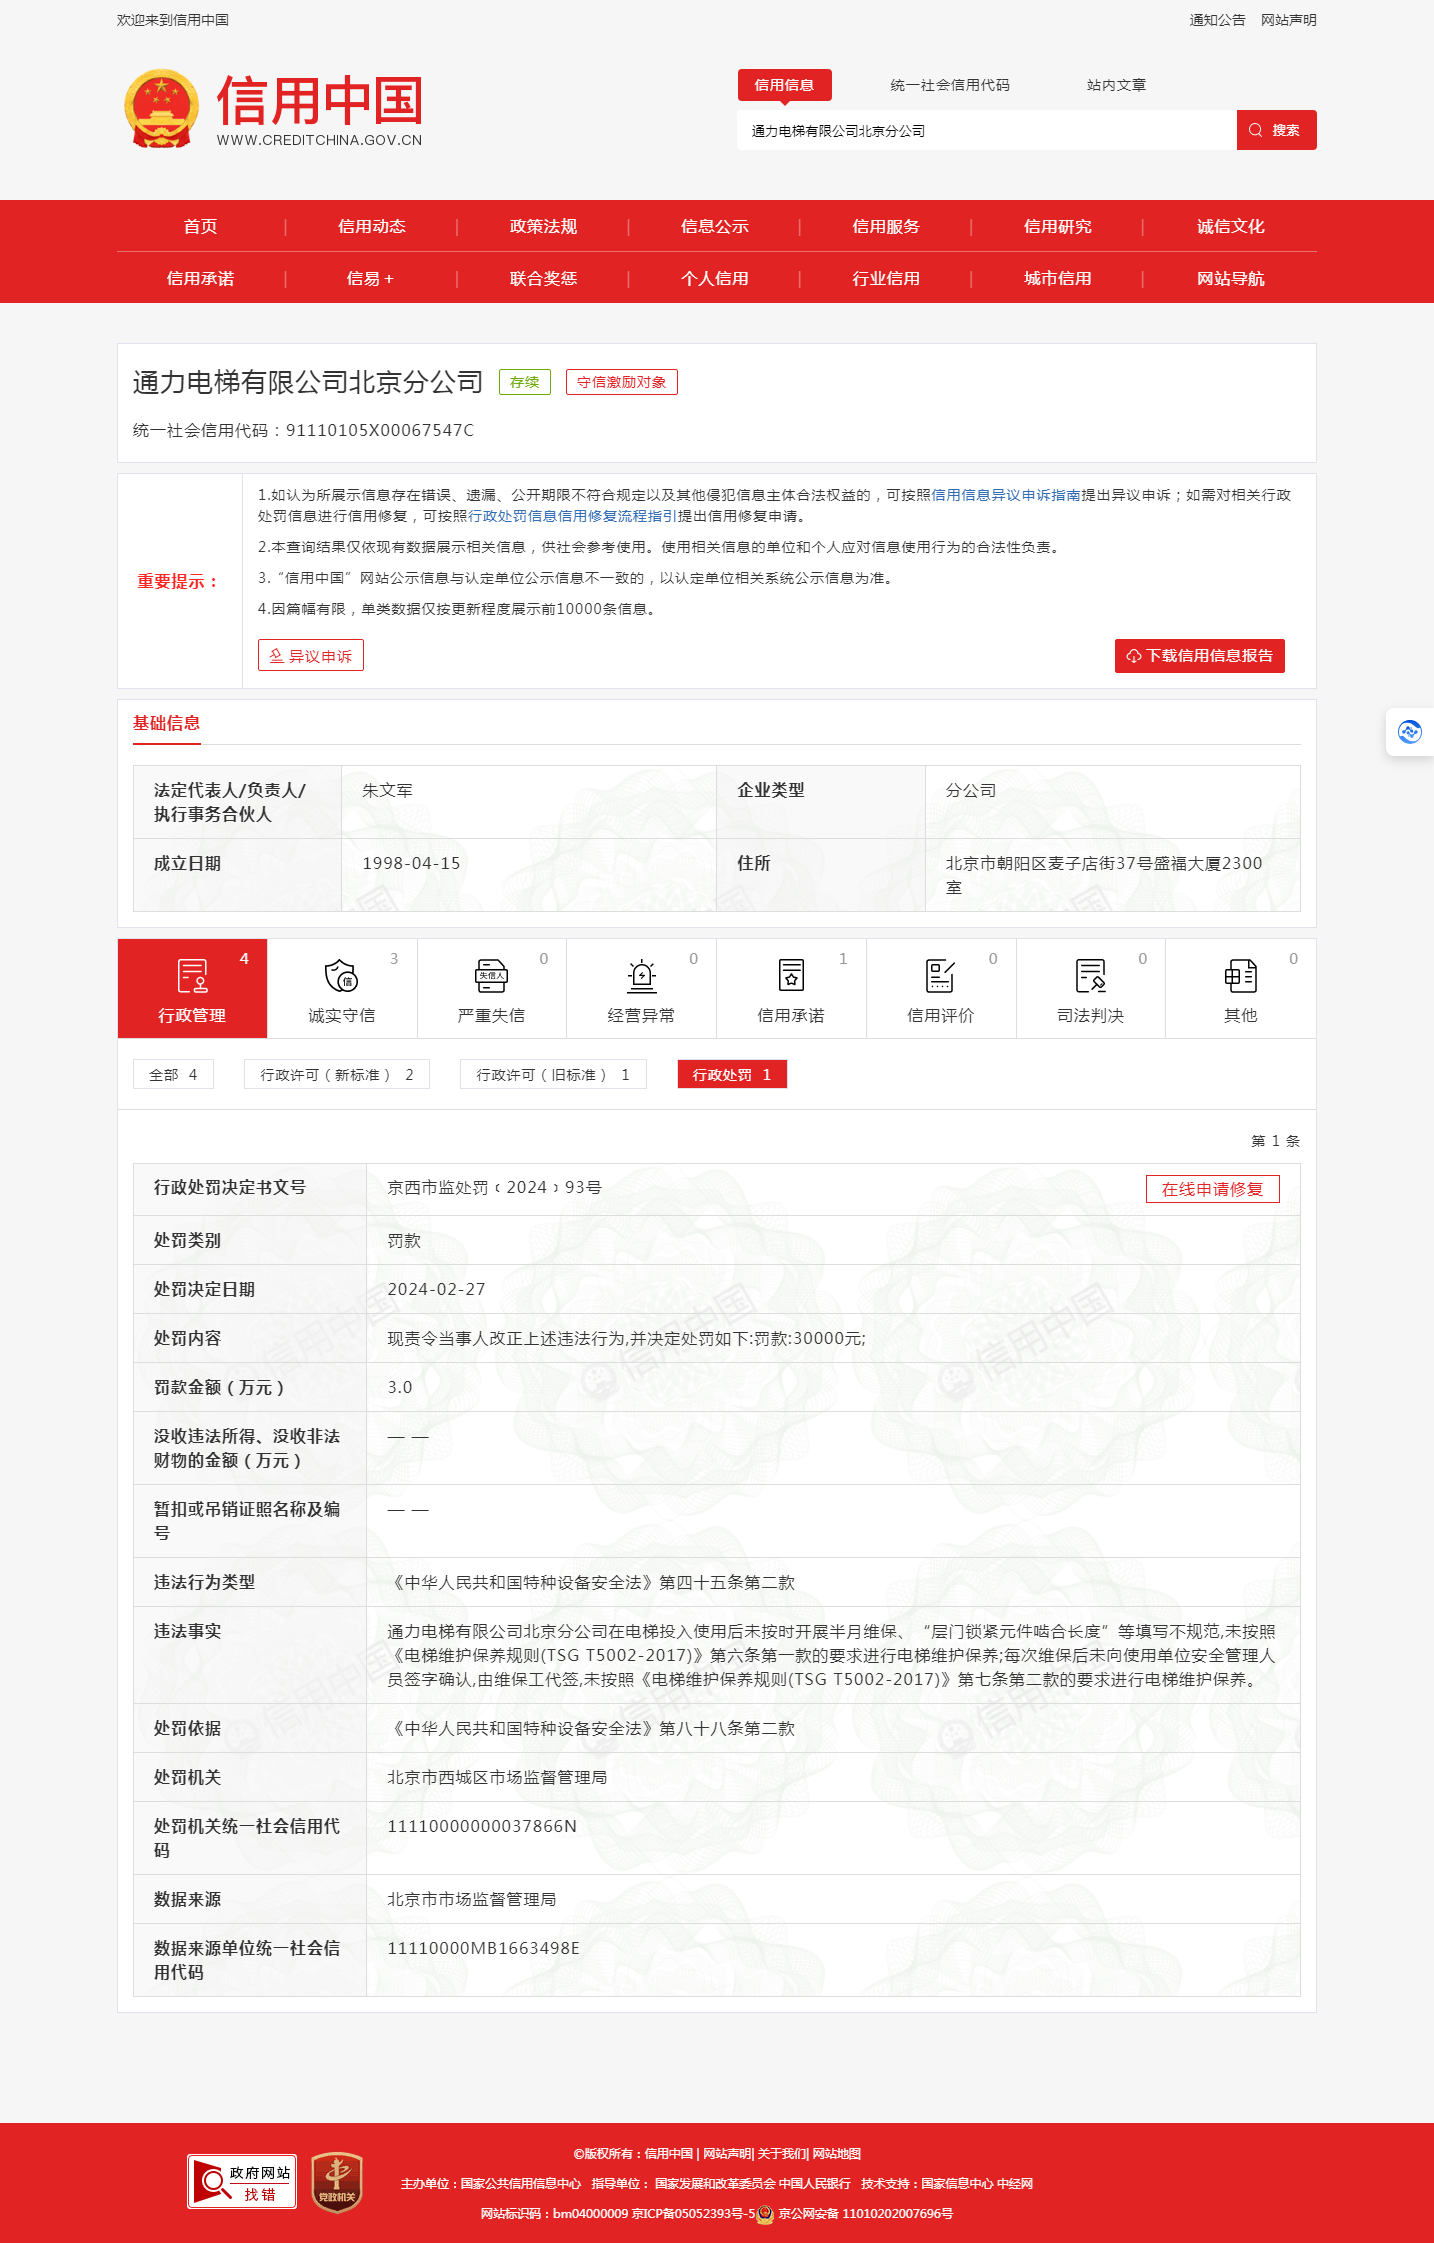Click credit code 91110105X00067547C
This screenshot has width=1434, height=2243.
[x=380, y=430]
